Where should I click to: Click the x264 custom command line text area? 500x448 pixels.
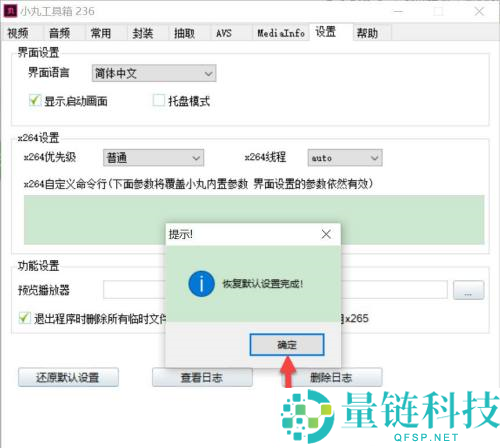254,220
